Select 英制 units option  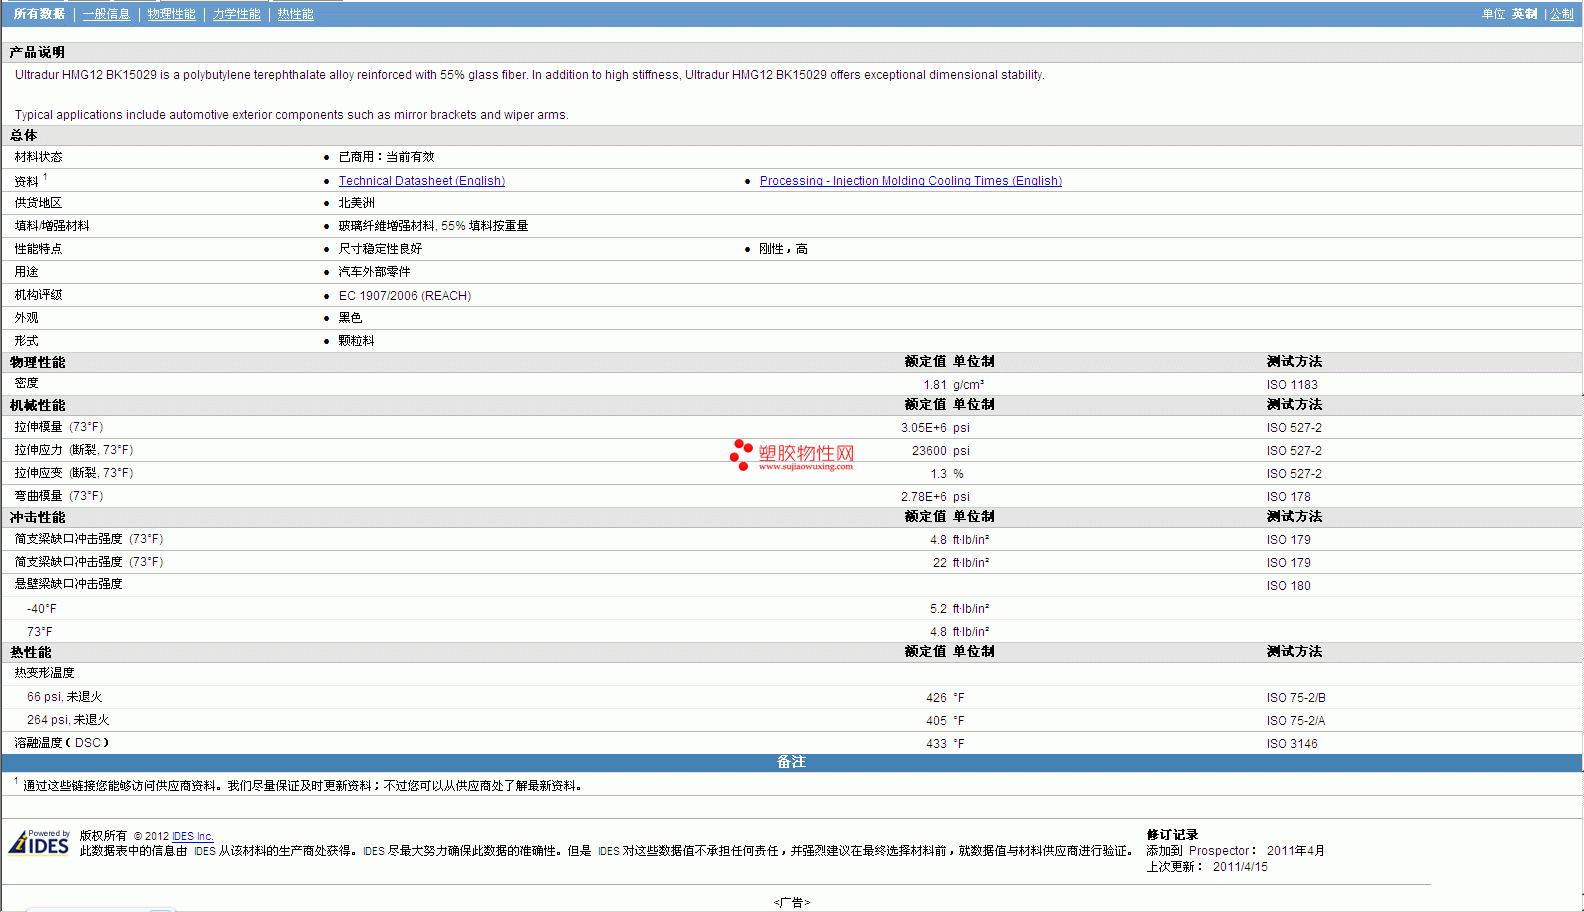pos(1524,14)
